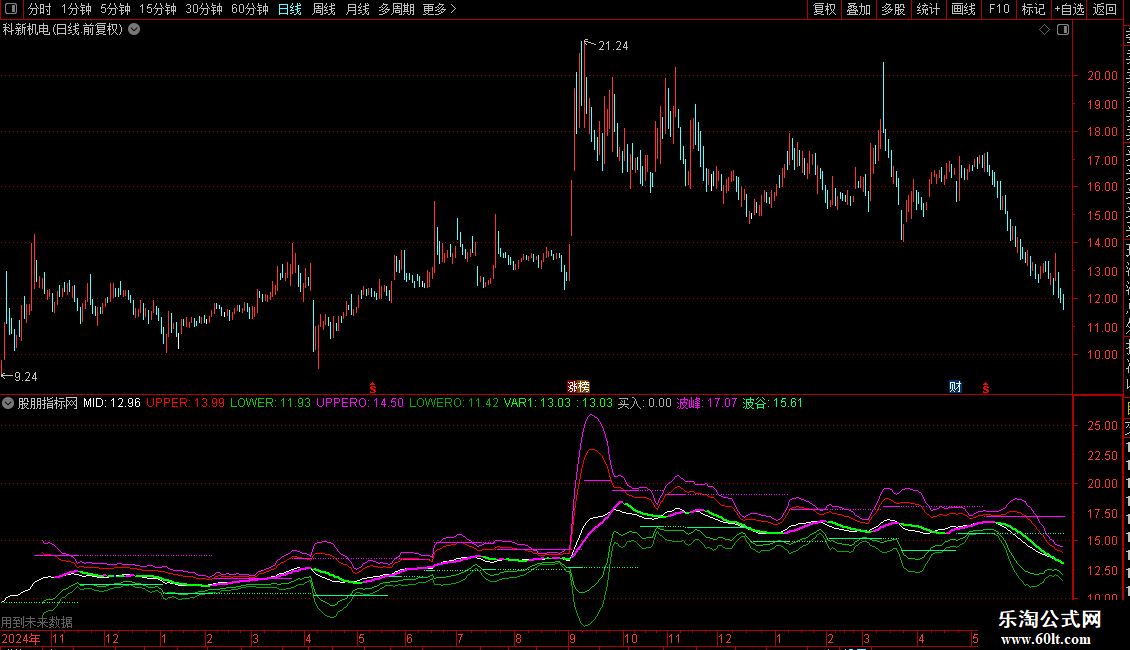Viewport: 1130px width, 650px height.
Task: Open the indicator menu beside 股朋指标网
Action: coord(8,404)
